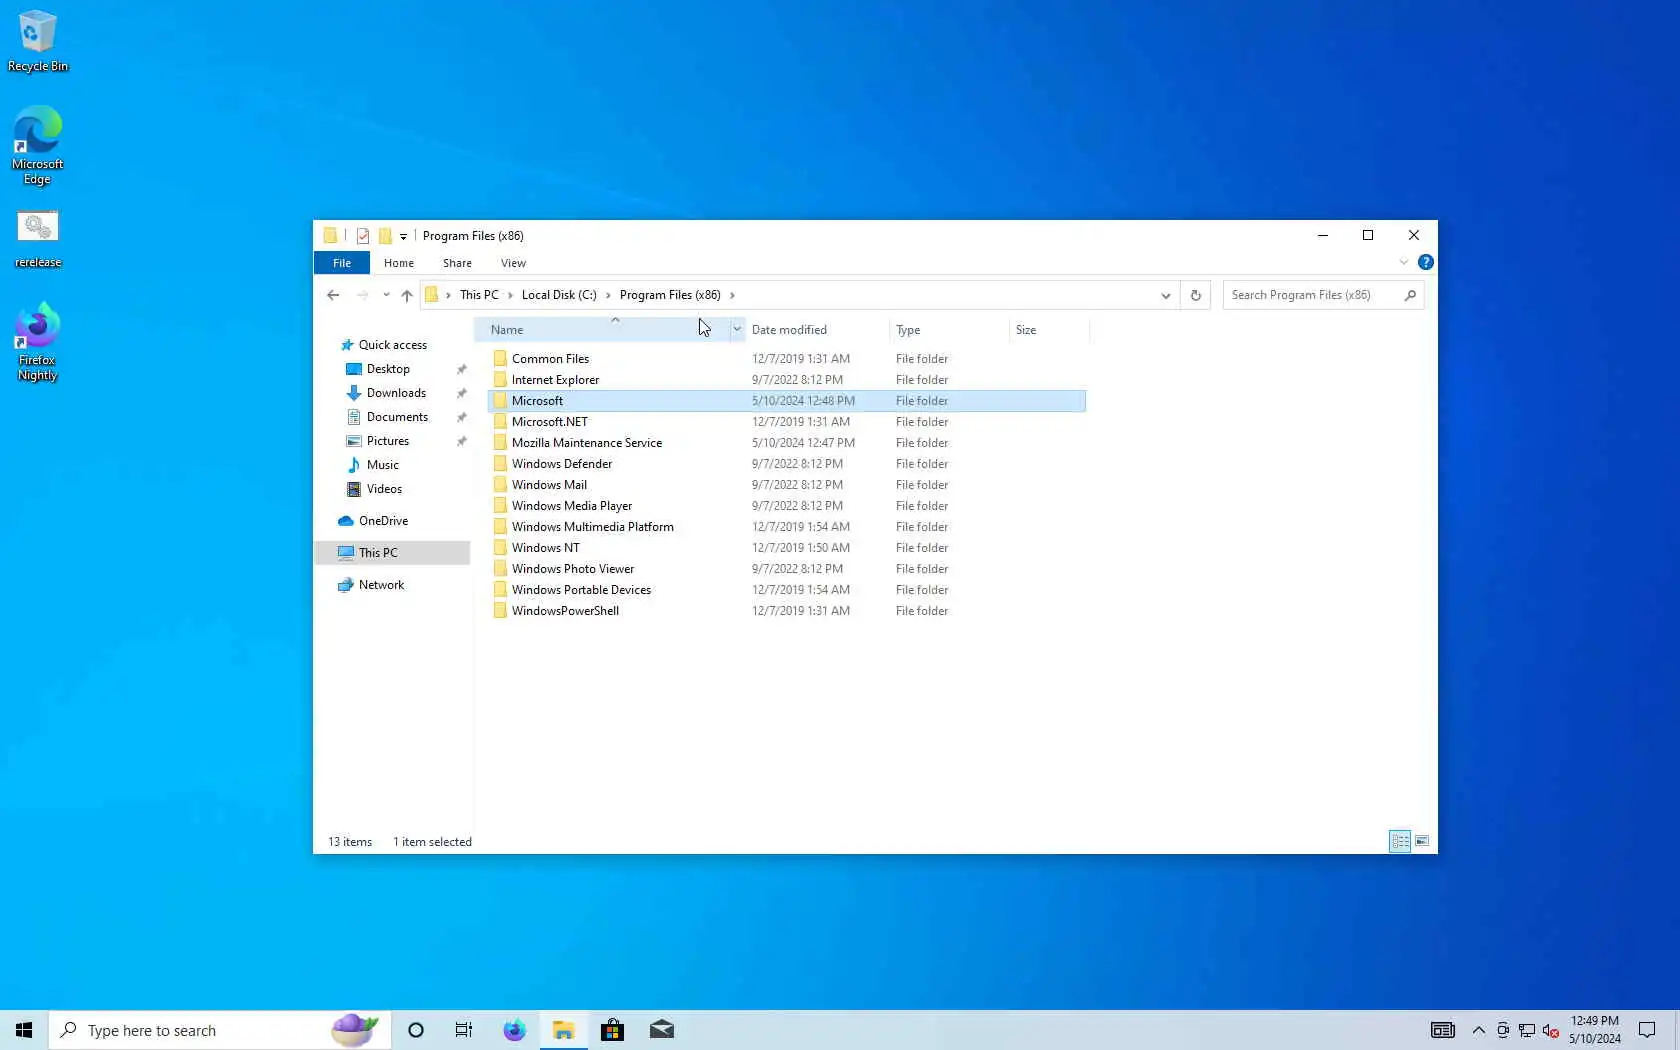
Task: Click the Properties icon in the title bar
Action: pyautogui.click(x=363, y=236)
